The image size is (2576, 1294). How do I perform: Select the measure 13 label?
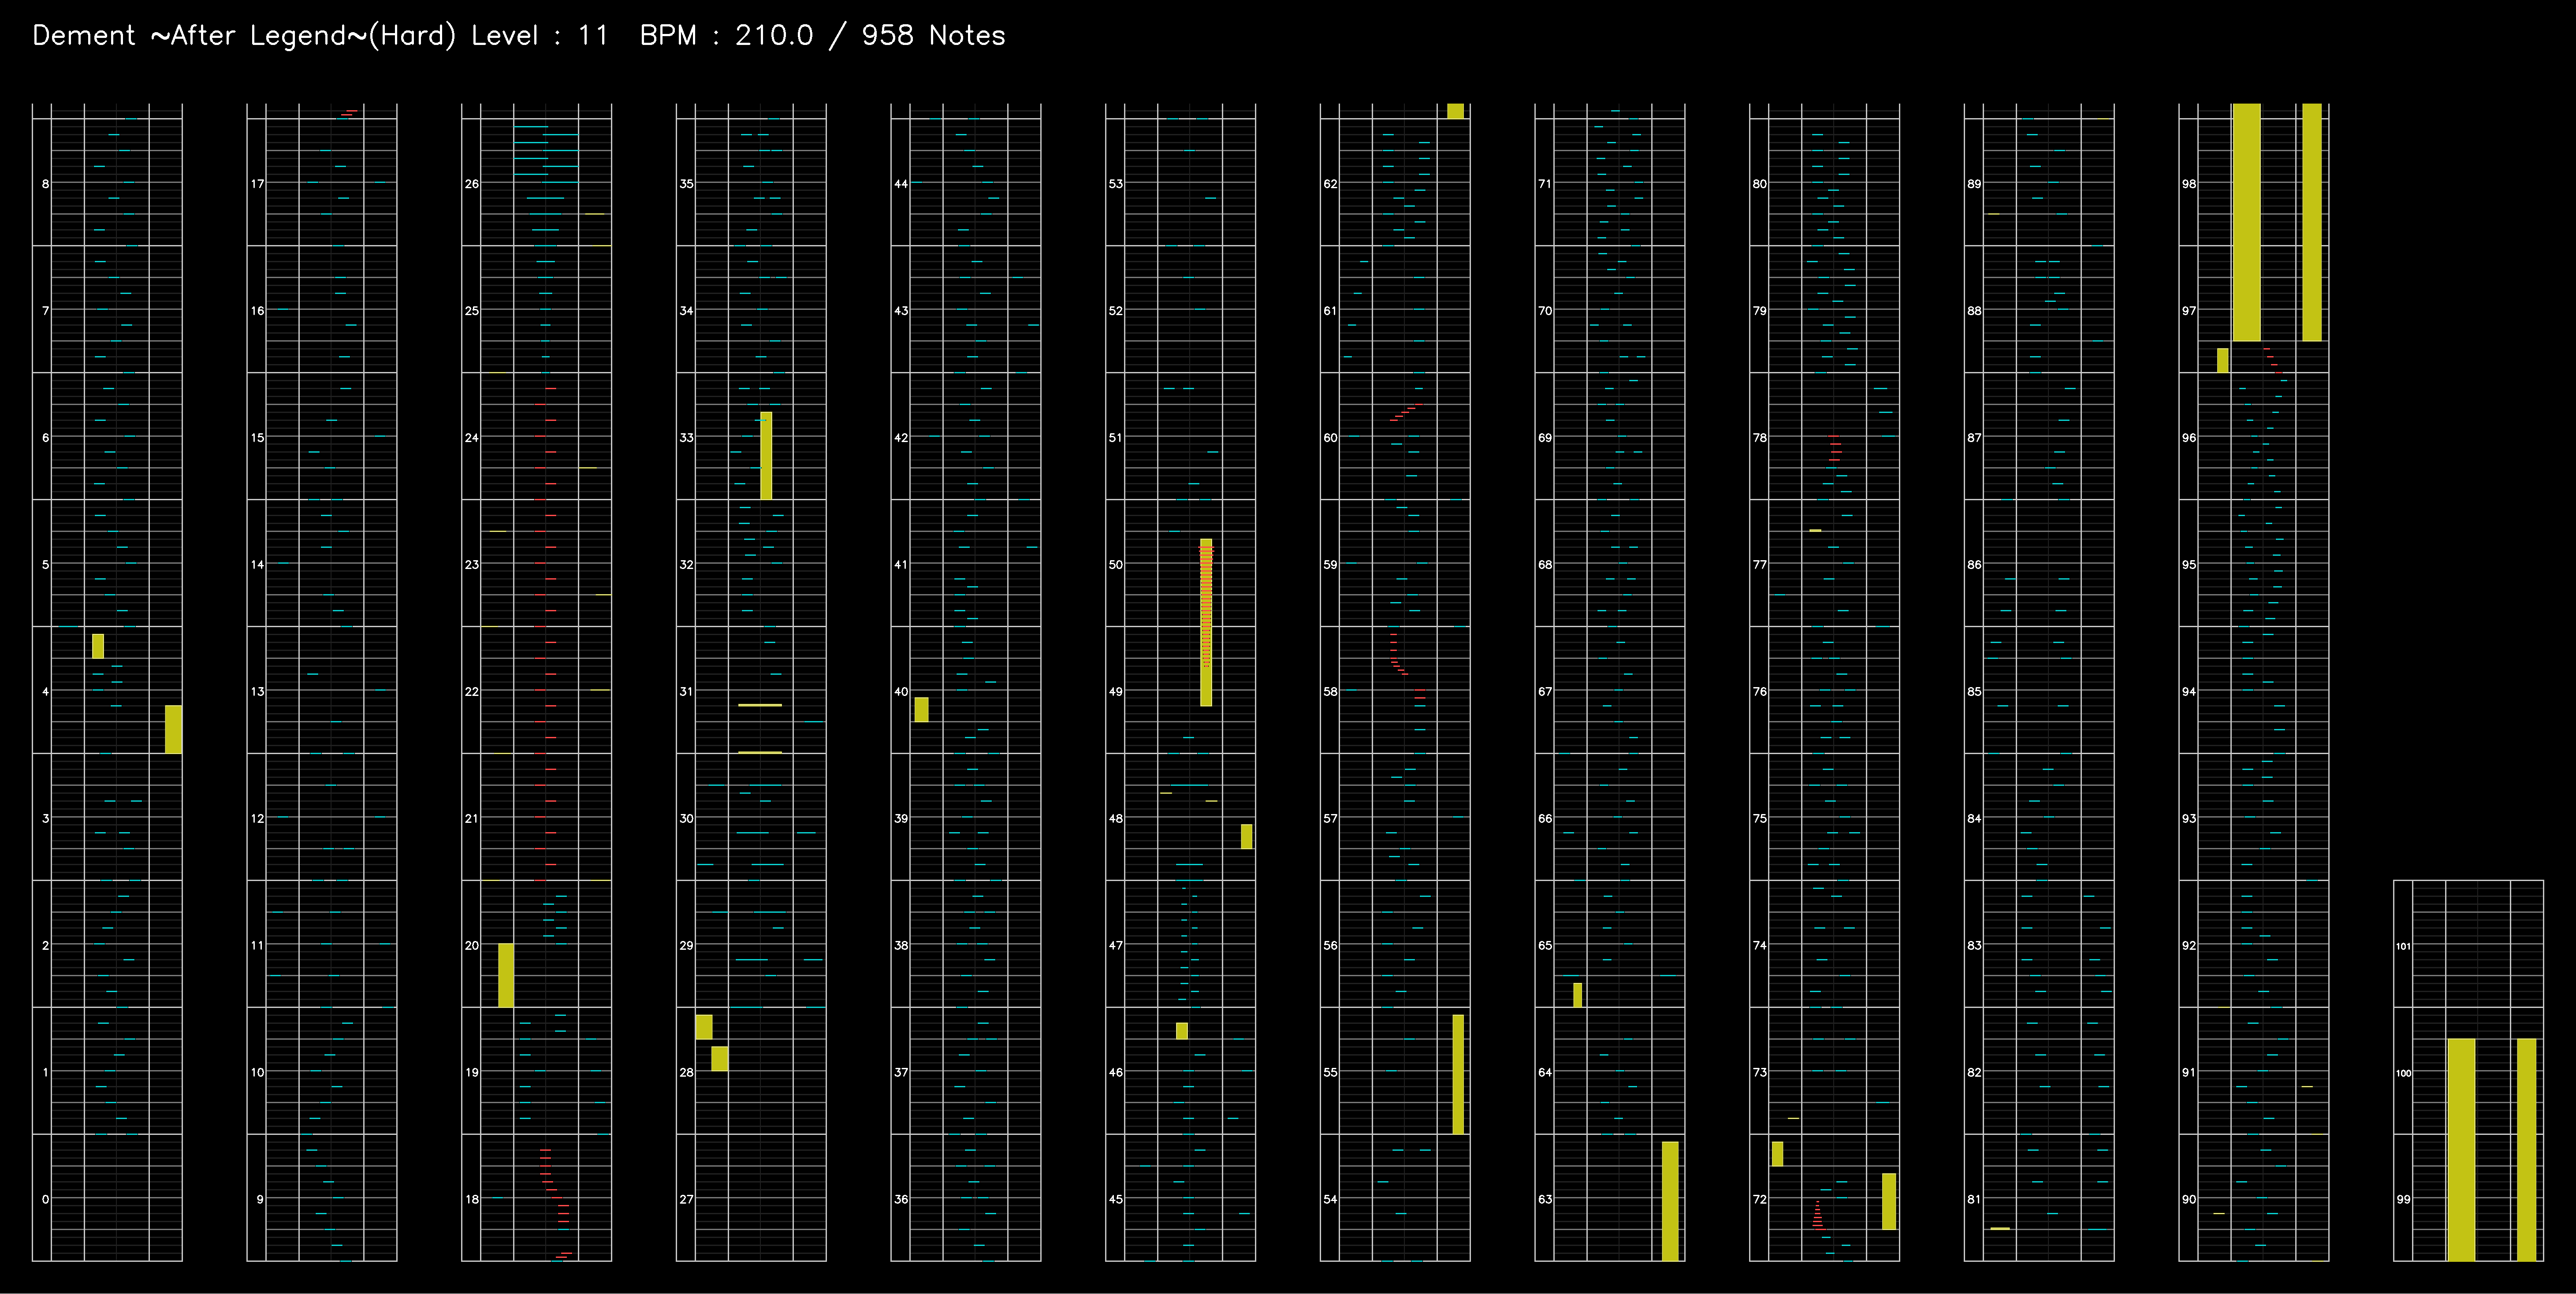[258, 692]
